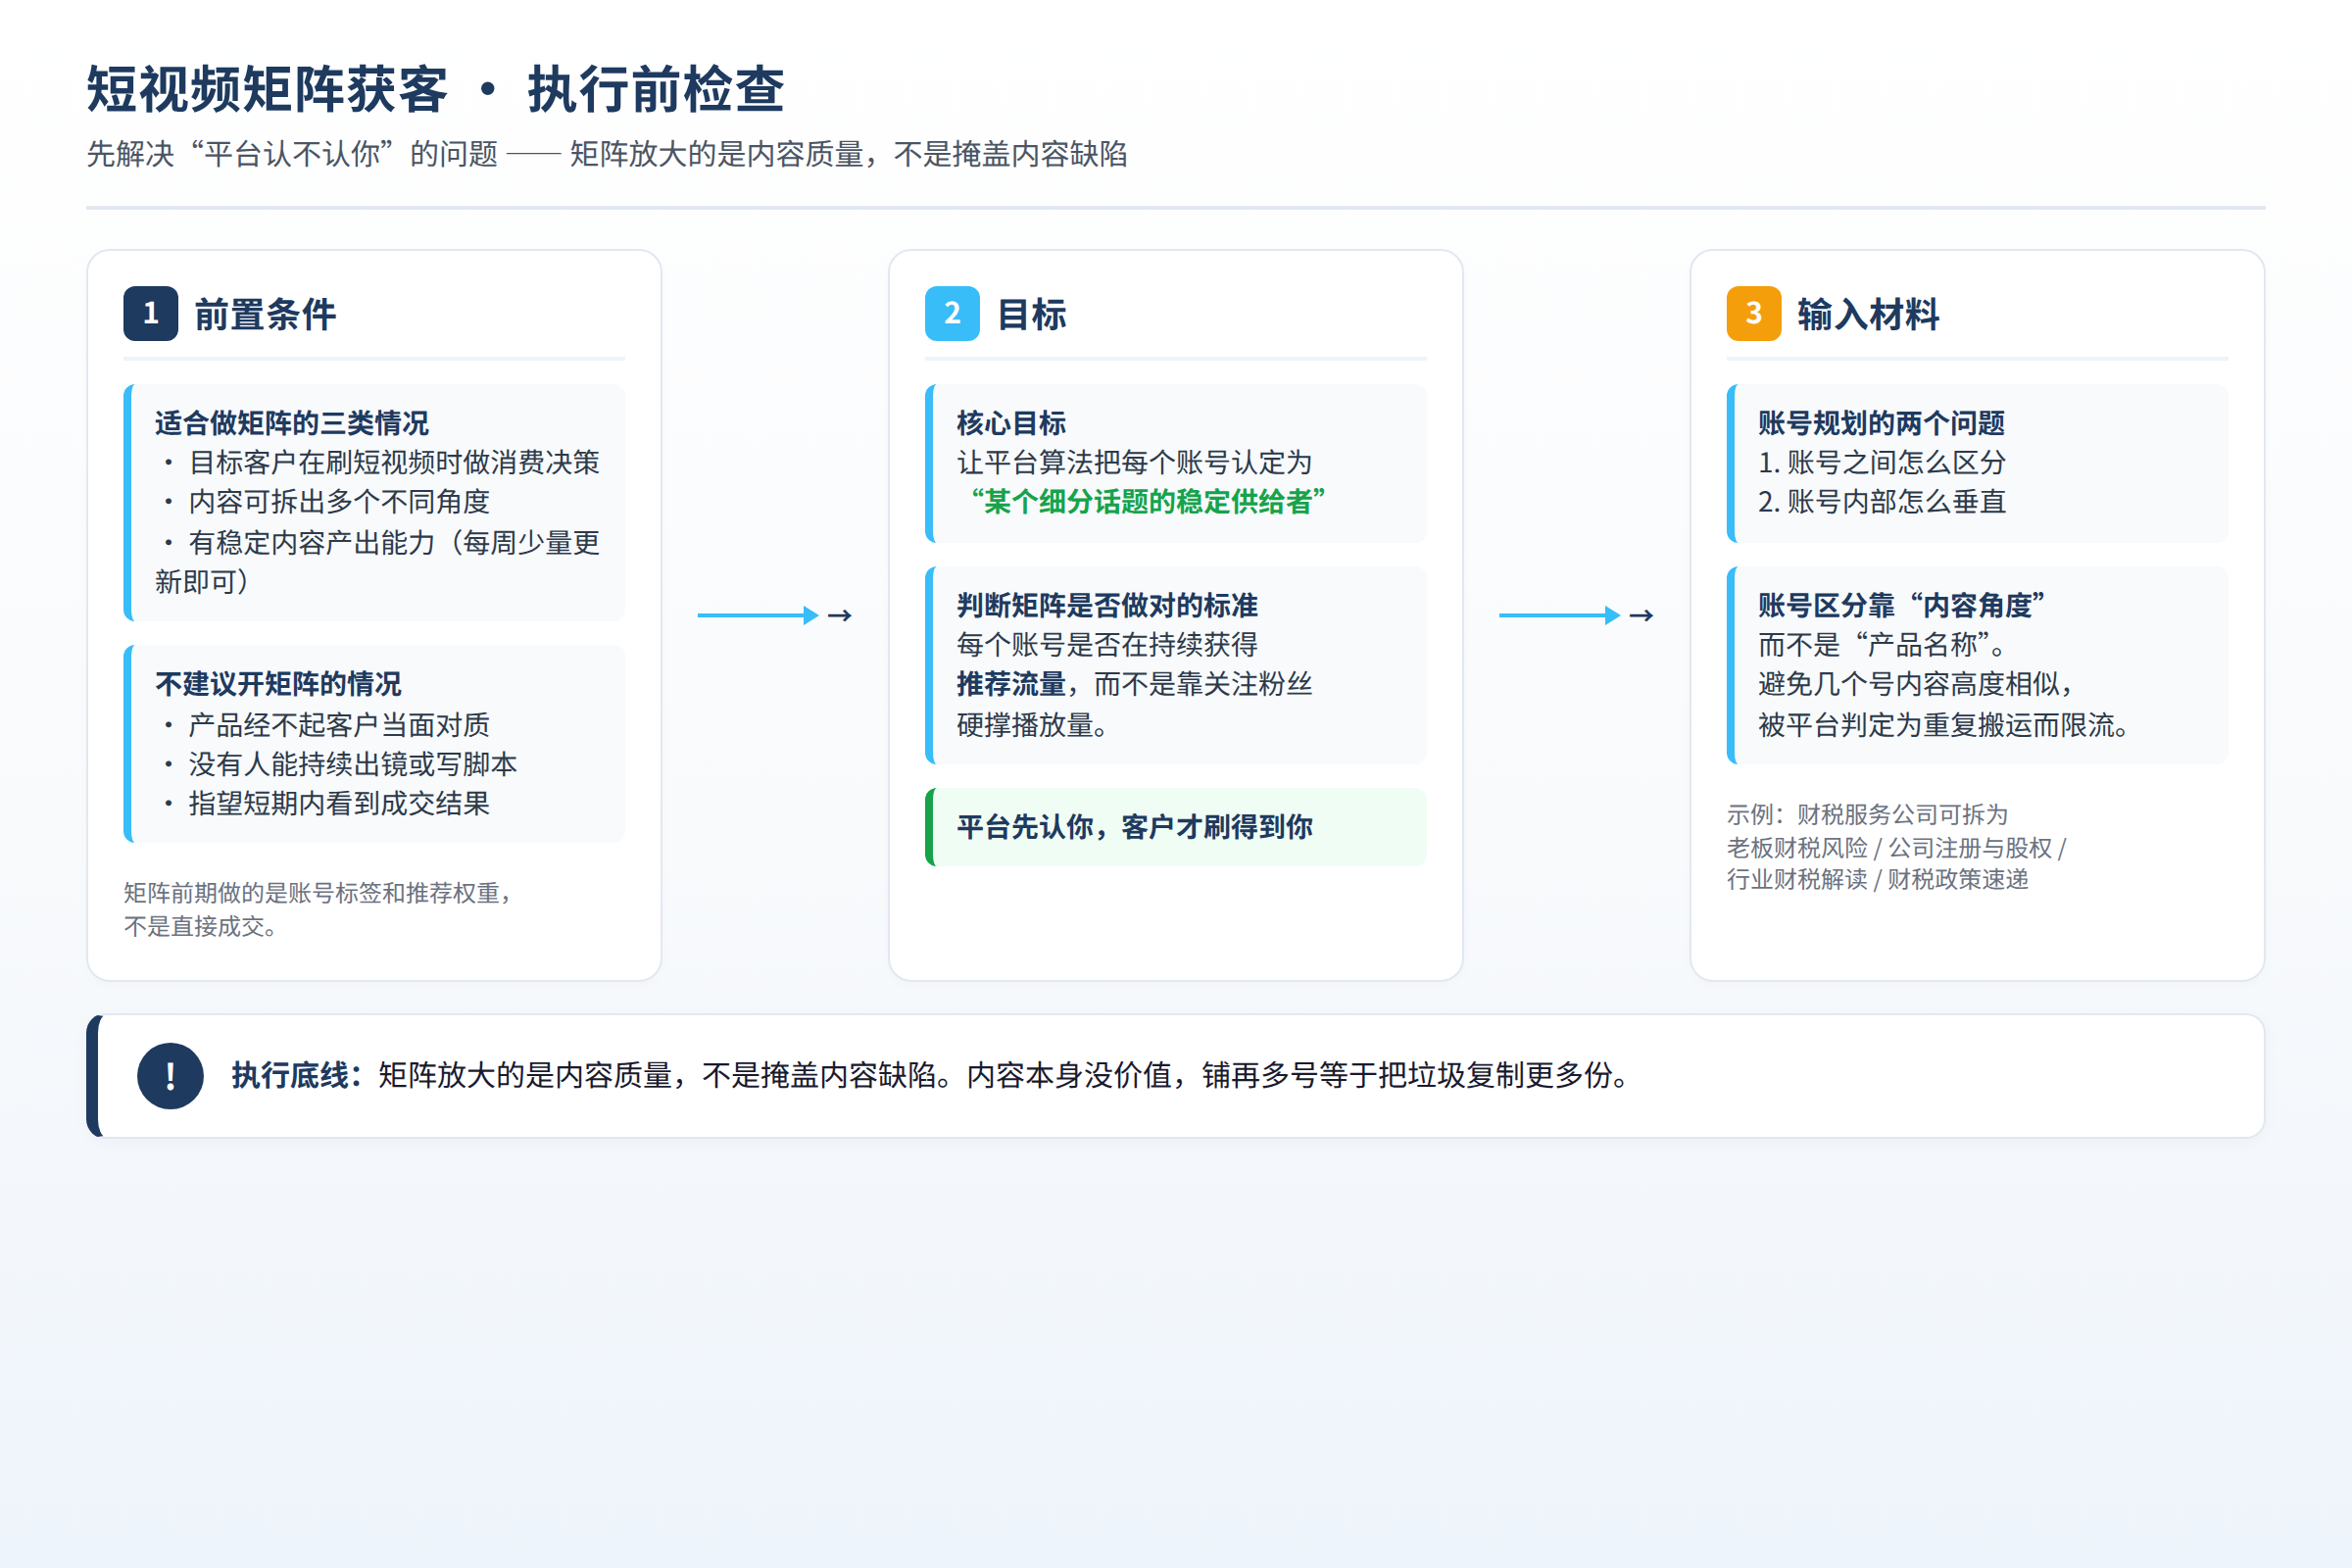Click the bullet 目标客户在刷短视频时做消费决策

381,462
